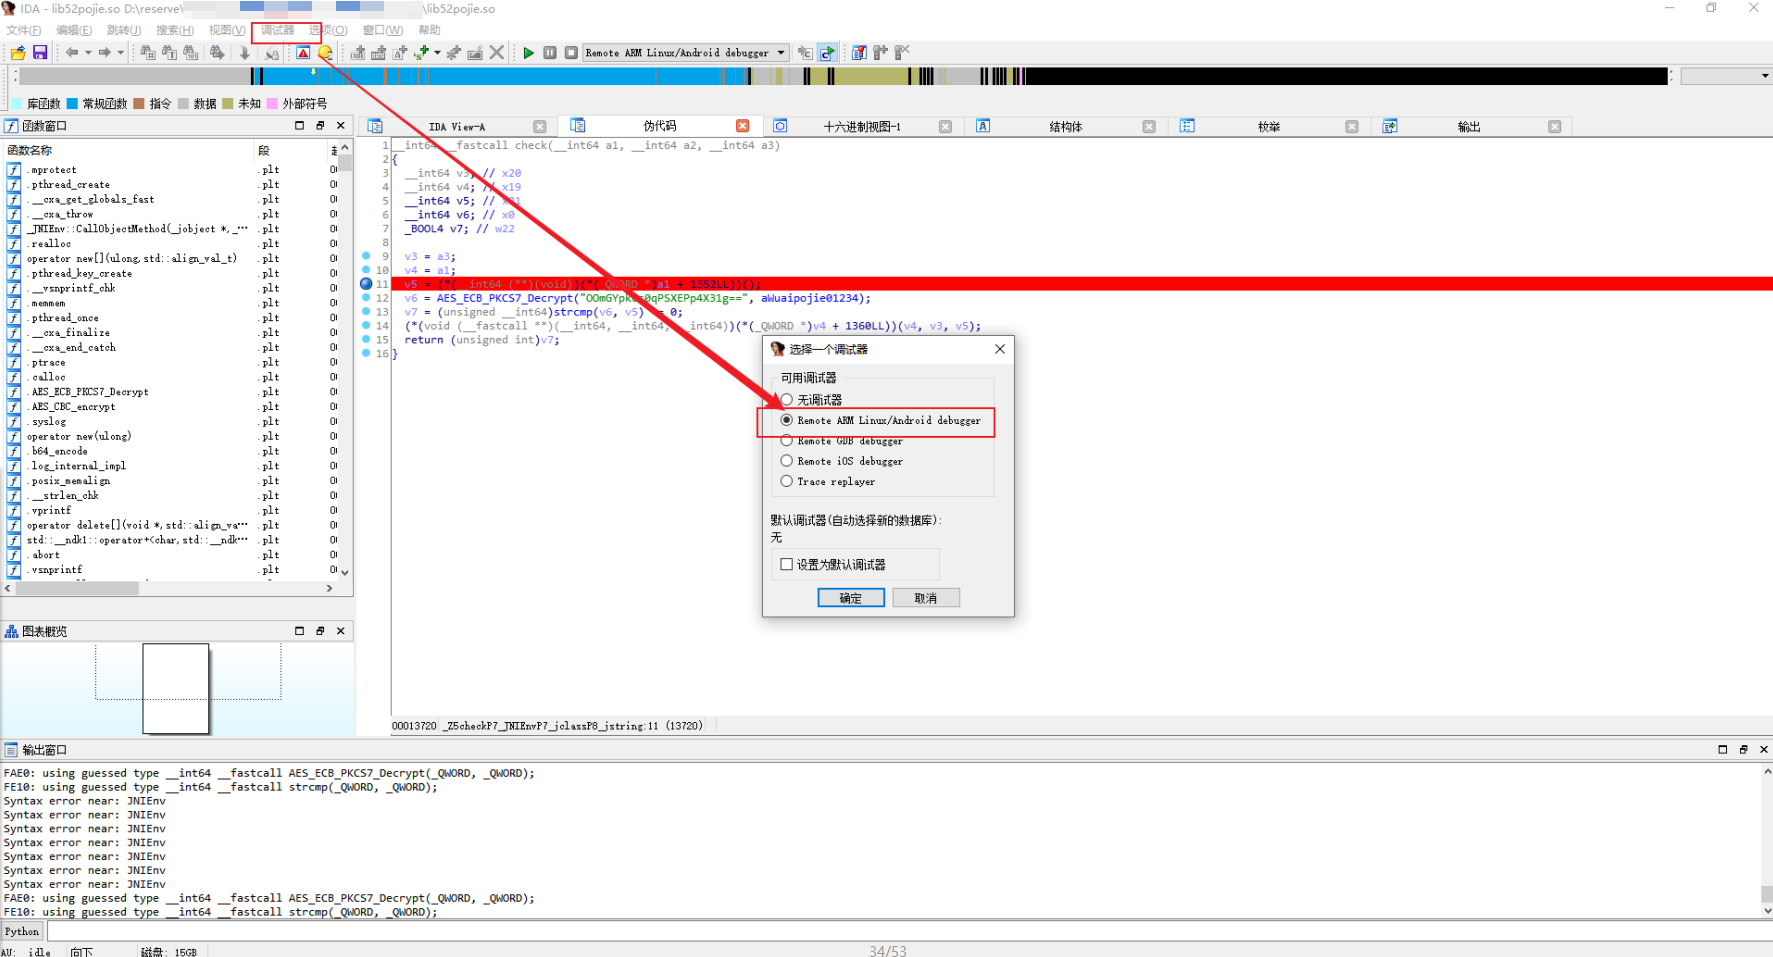Image resolution: width=1773 pixels, height=957 pixels.
Task: Close the output window panel
Action: (x=1764, y=749)
